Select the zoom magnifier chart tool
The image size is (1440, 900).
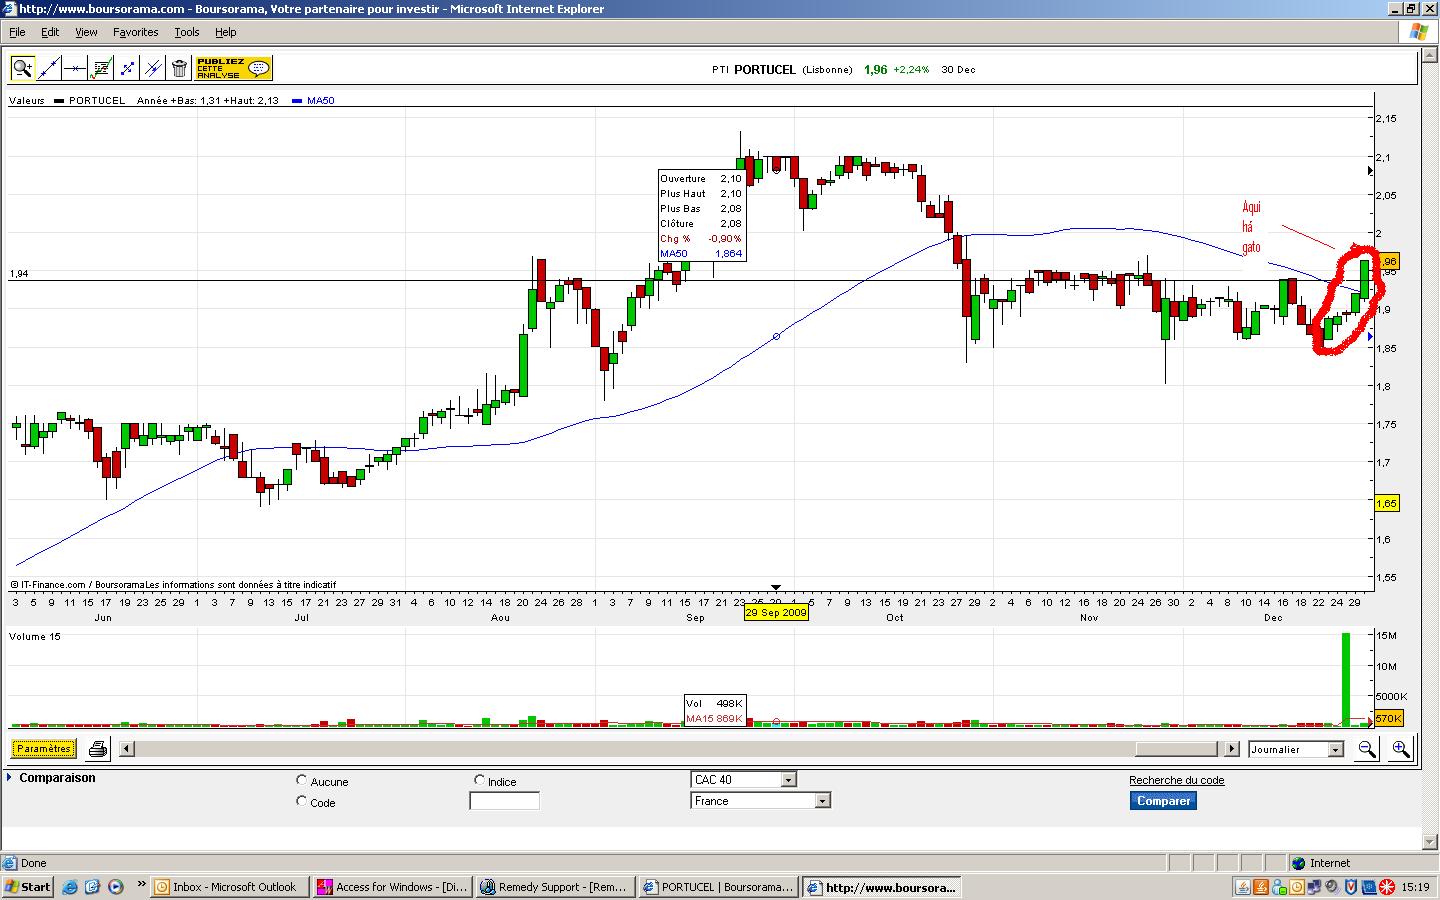(22, 68)
